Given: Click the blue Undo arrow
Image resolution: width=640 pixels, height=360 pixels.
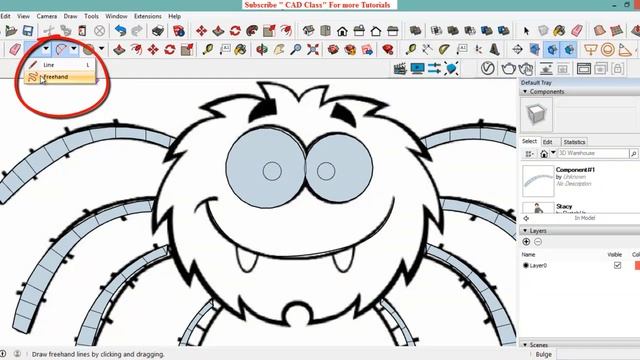Looking at the screenshot, I should 120,31.
